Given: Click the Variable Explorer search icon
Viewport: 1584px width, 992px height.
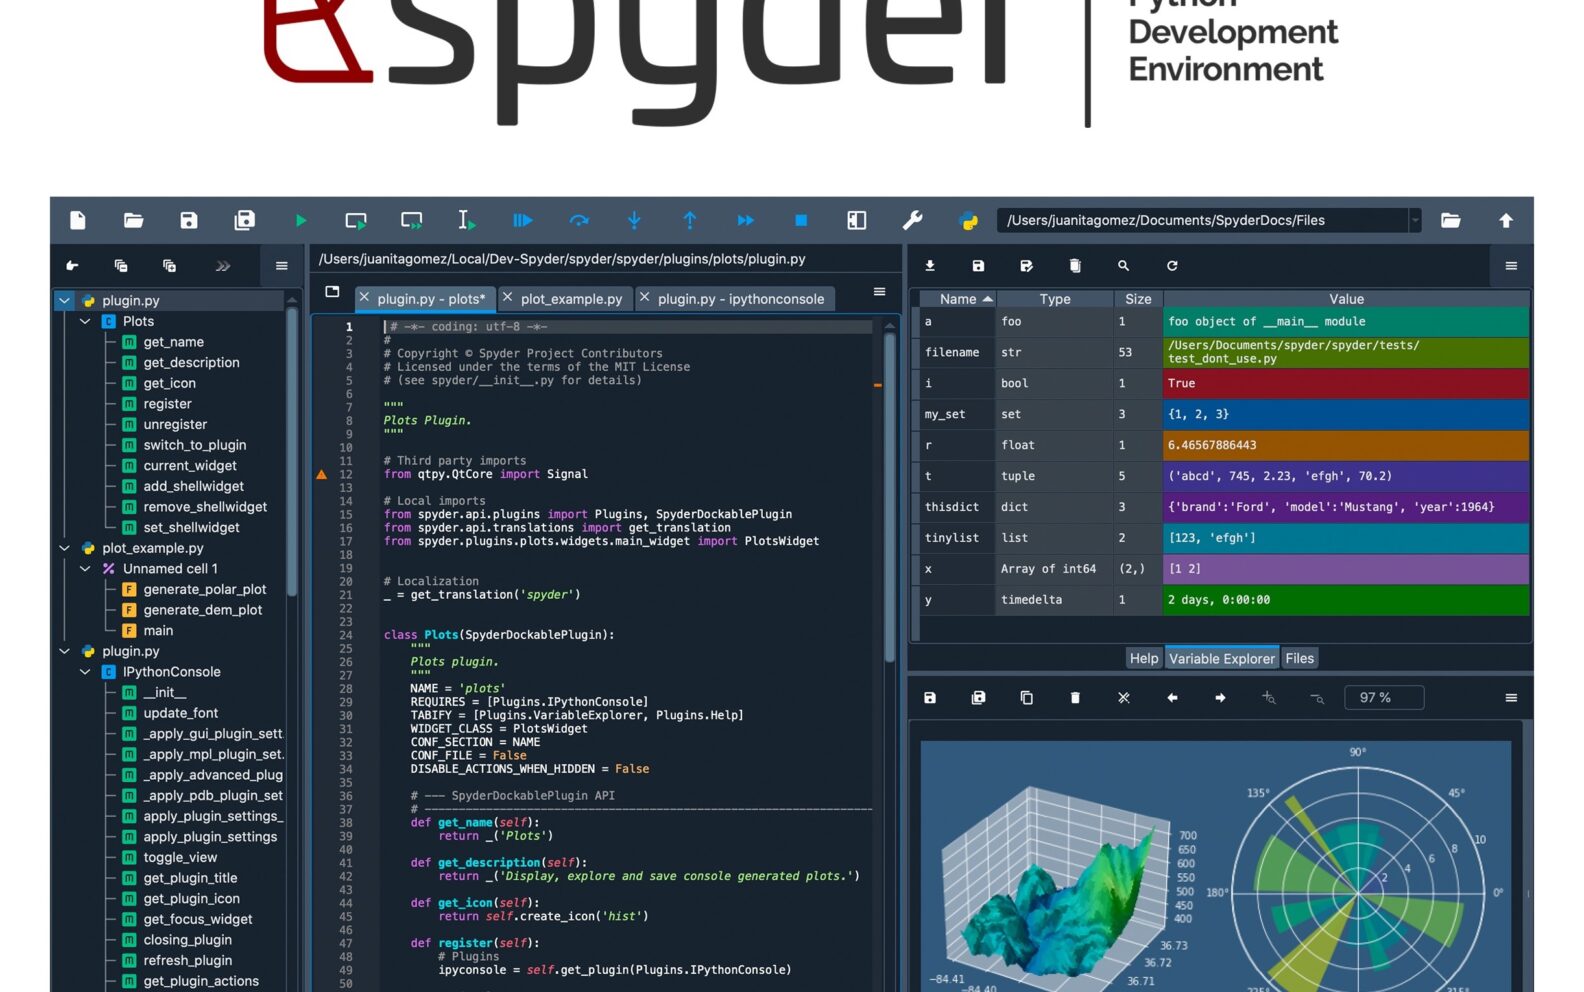Looking at the screenshot, I should point(1123,266).
